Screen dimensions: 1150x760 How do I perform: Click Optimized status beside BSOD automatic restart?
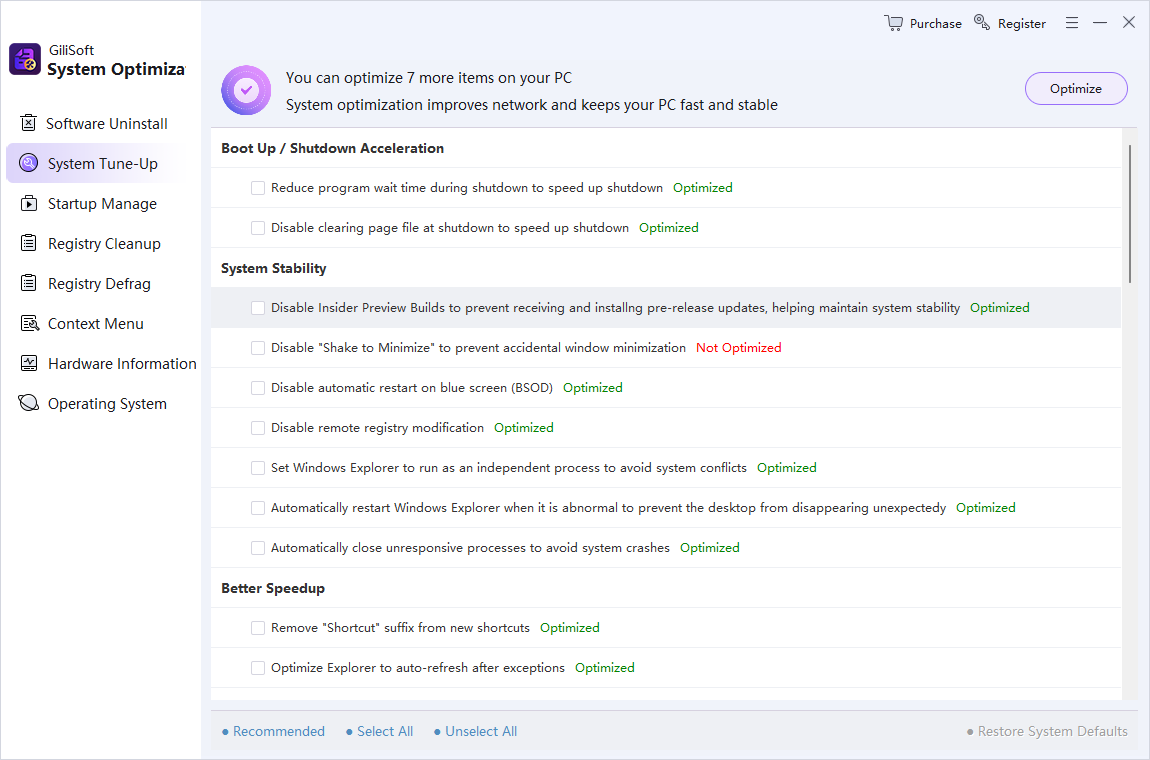pos(593,388)
